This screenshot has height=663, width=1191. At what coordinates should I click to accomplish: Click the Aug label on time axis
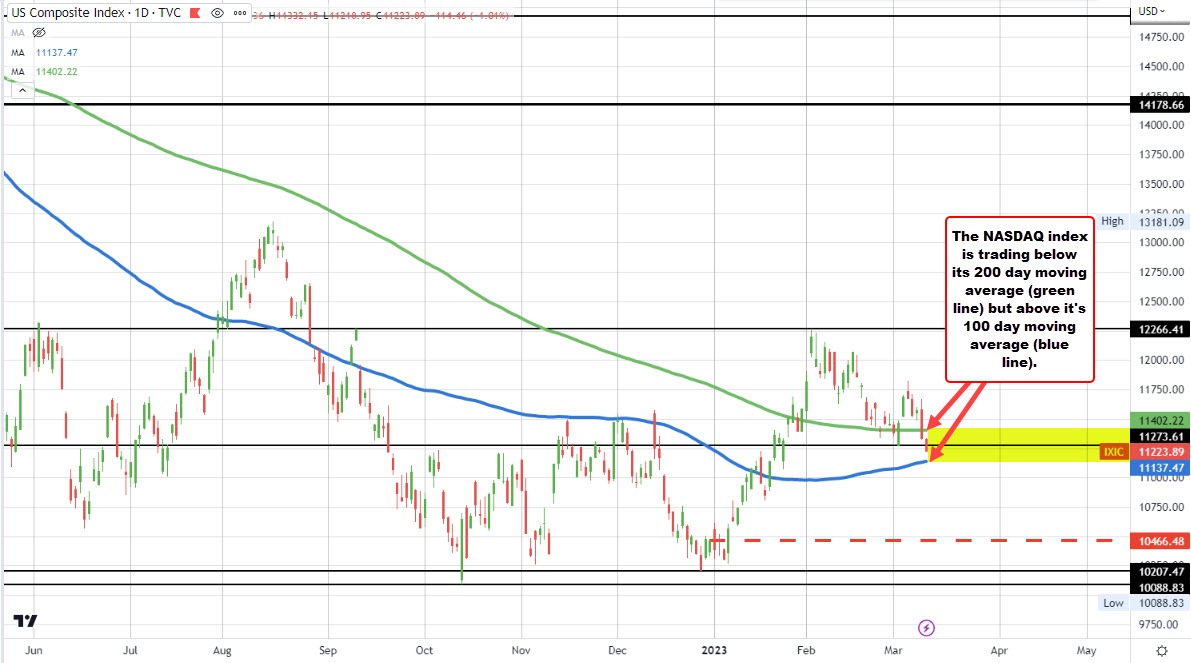coord(222,651)
